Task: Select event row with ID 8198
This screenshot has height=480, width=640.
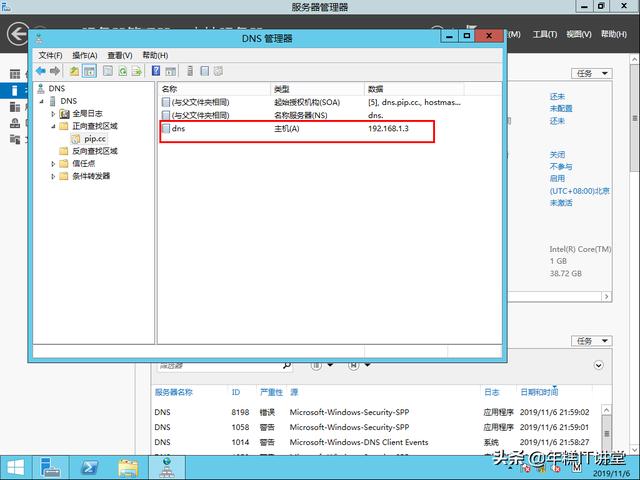Action: [378, 412]
